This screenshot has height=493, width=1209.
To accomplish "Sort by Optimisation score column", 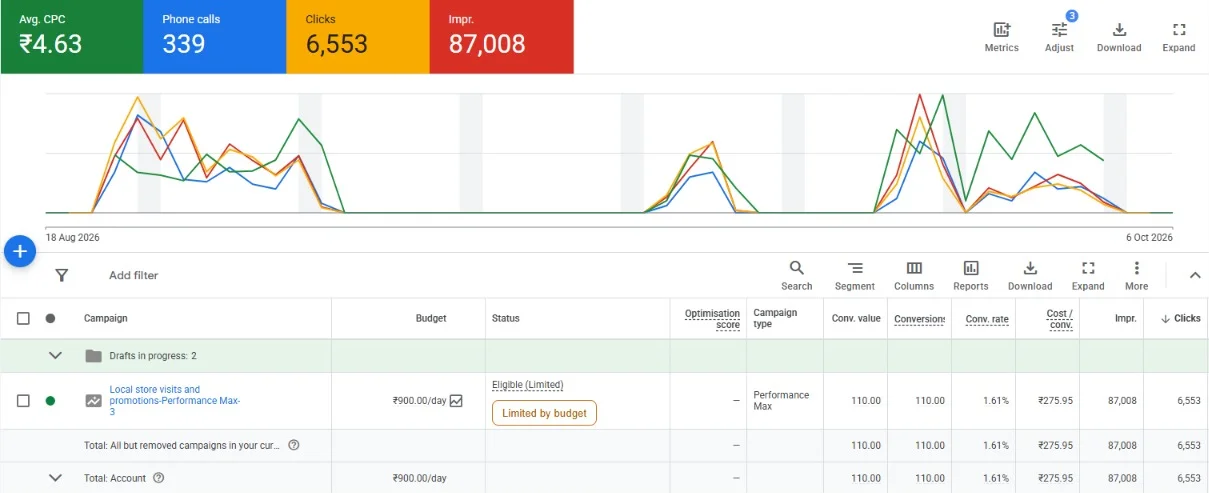I will tap(712, 318).
